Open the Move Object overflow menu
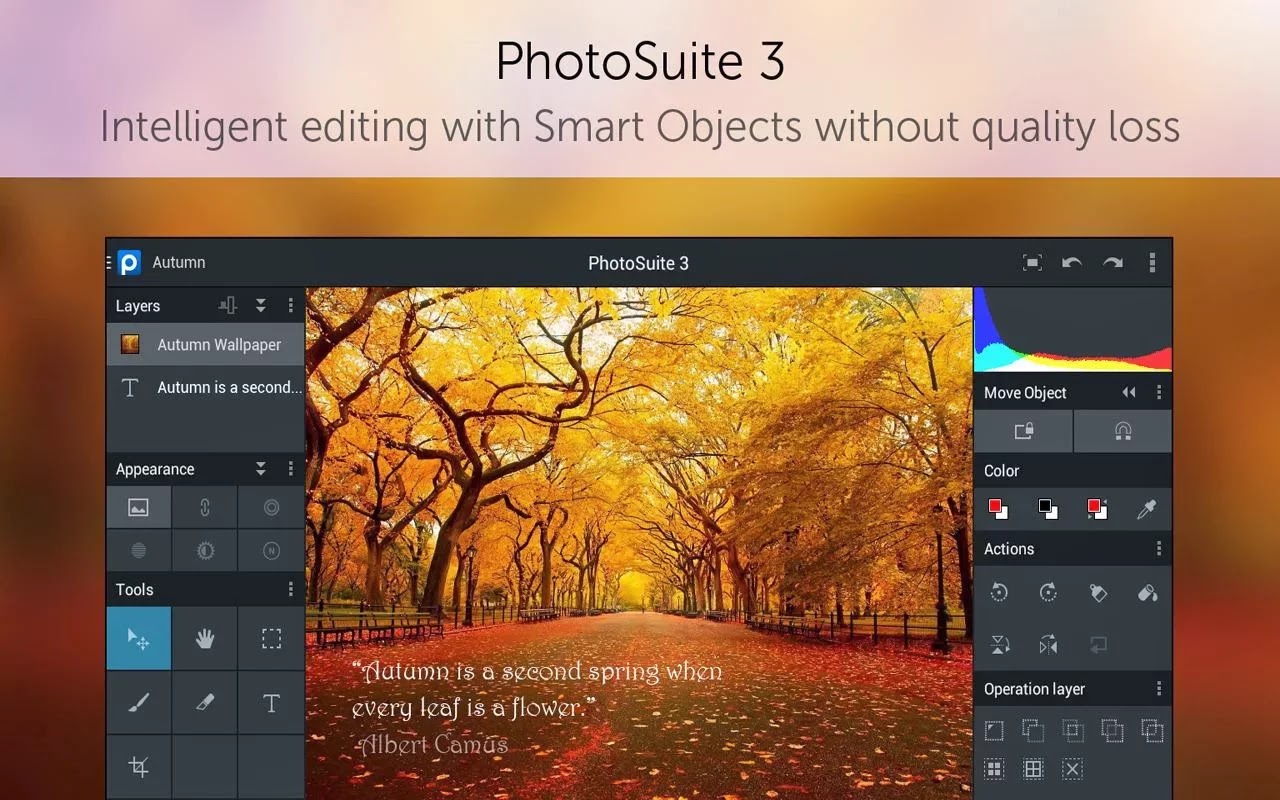 (x=1159, y=393)
